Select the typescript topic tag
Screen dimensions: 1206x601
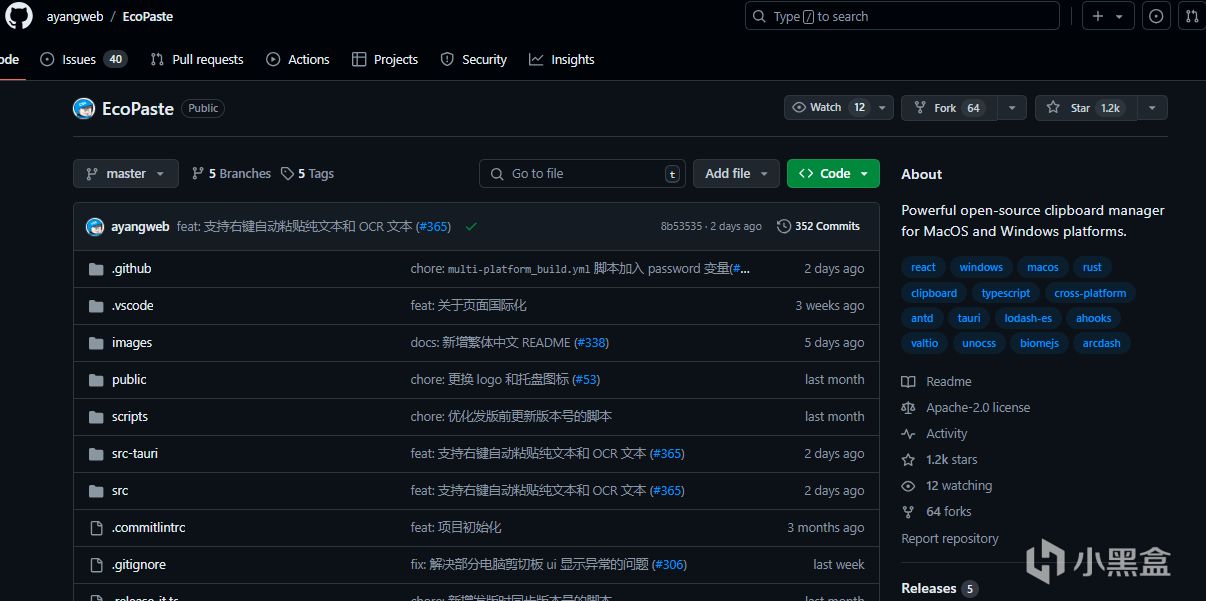1005,293
